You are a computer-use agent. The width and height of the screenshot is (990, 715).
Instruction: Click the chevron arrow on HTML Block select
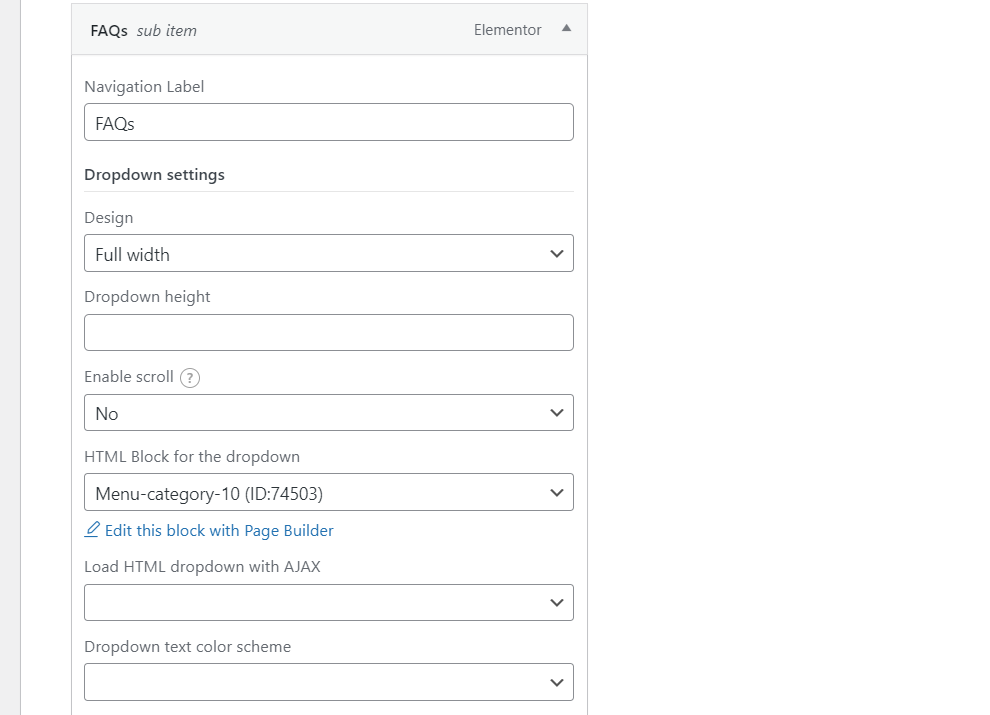point(557,493)
